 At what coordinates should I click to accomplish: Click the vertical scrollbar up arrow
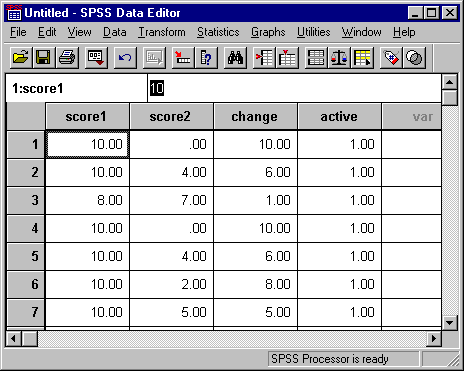[x=450, y=82]
